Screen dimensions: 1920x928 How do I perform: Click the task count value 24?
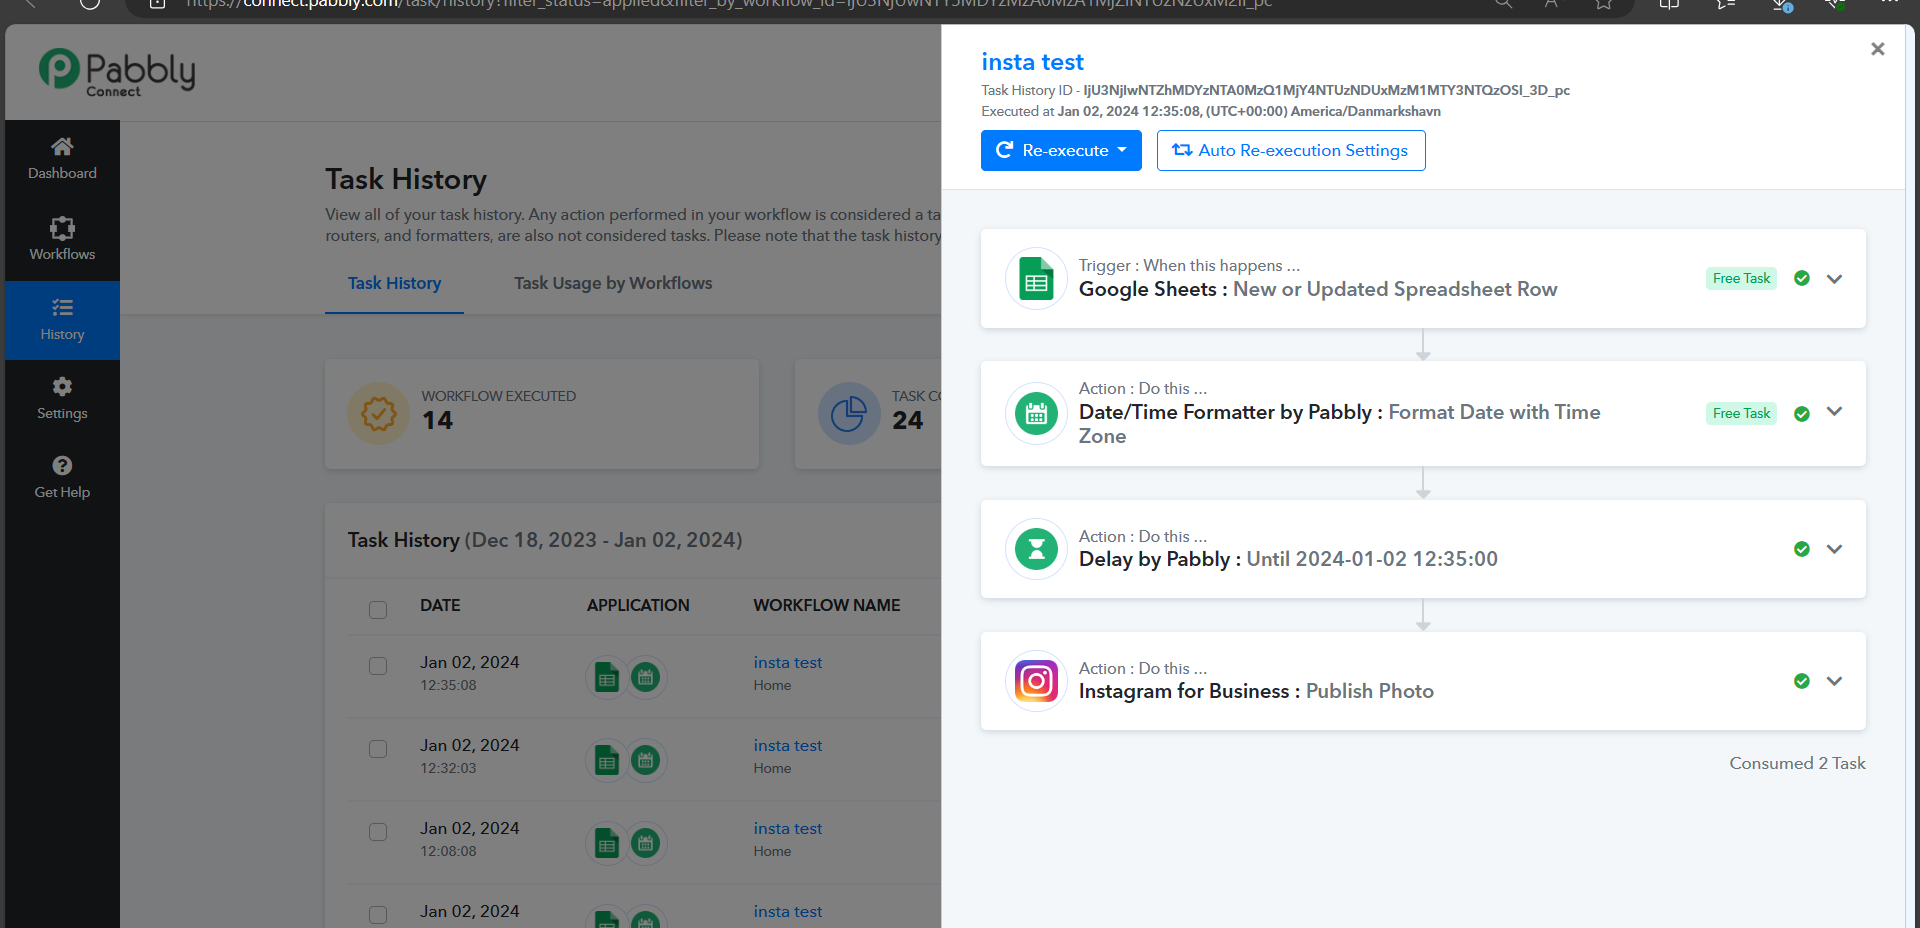[907, 420]
